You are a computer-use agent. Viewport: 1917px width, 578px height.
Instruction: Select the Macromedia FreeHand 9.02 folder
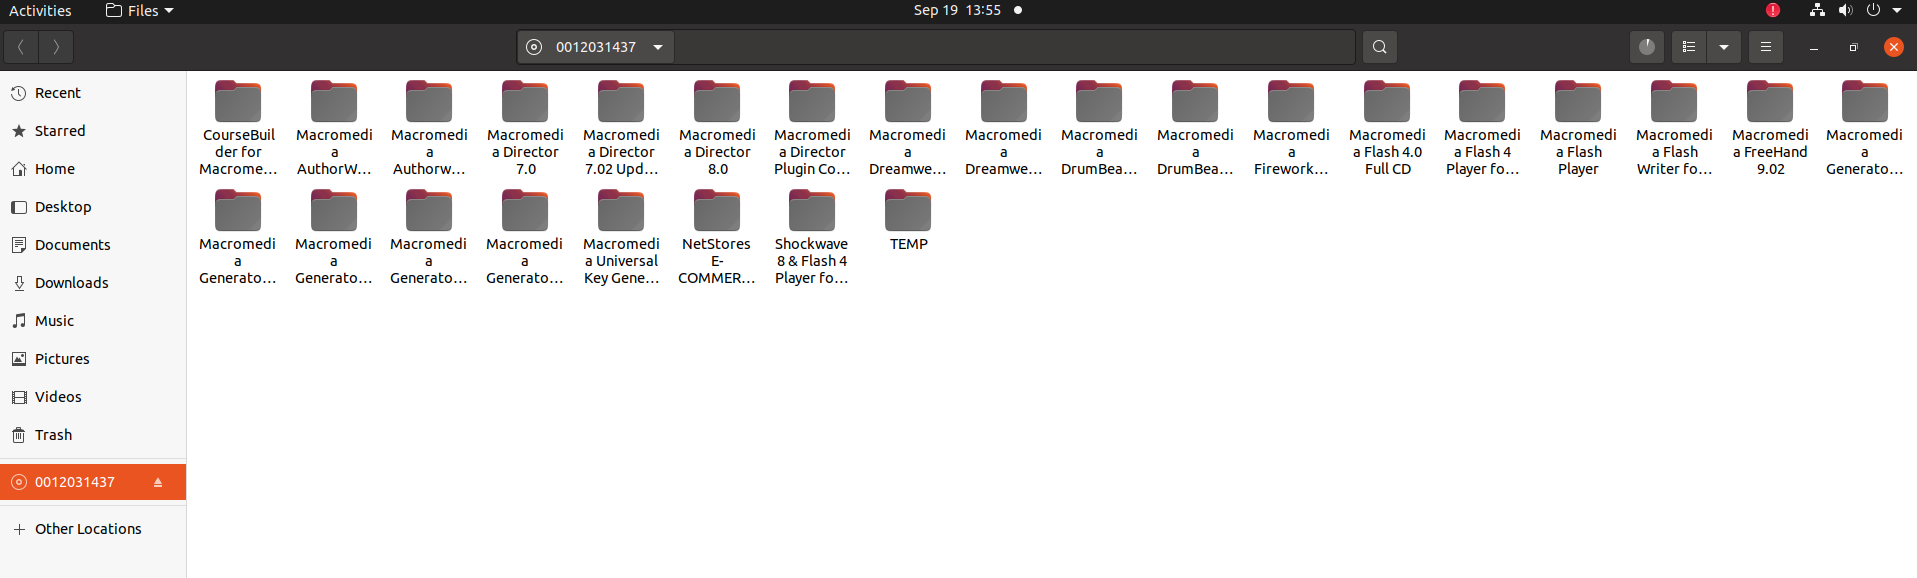(x=1770, y=128)
